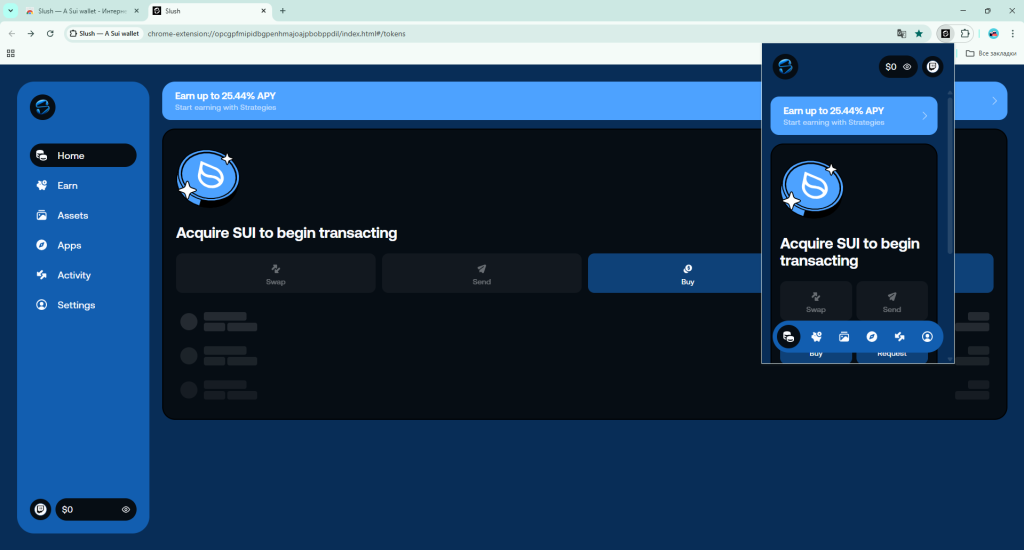Open Home in the left sidebar

click(x=83, y=155)
